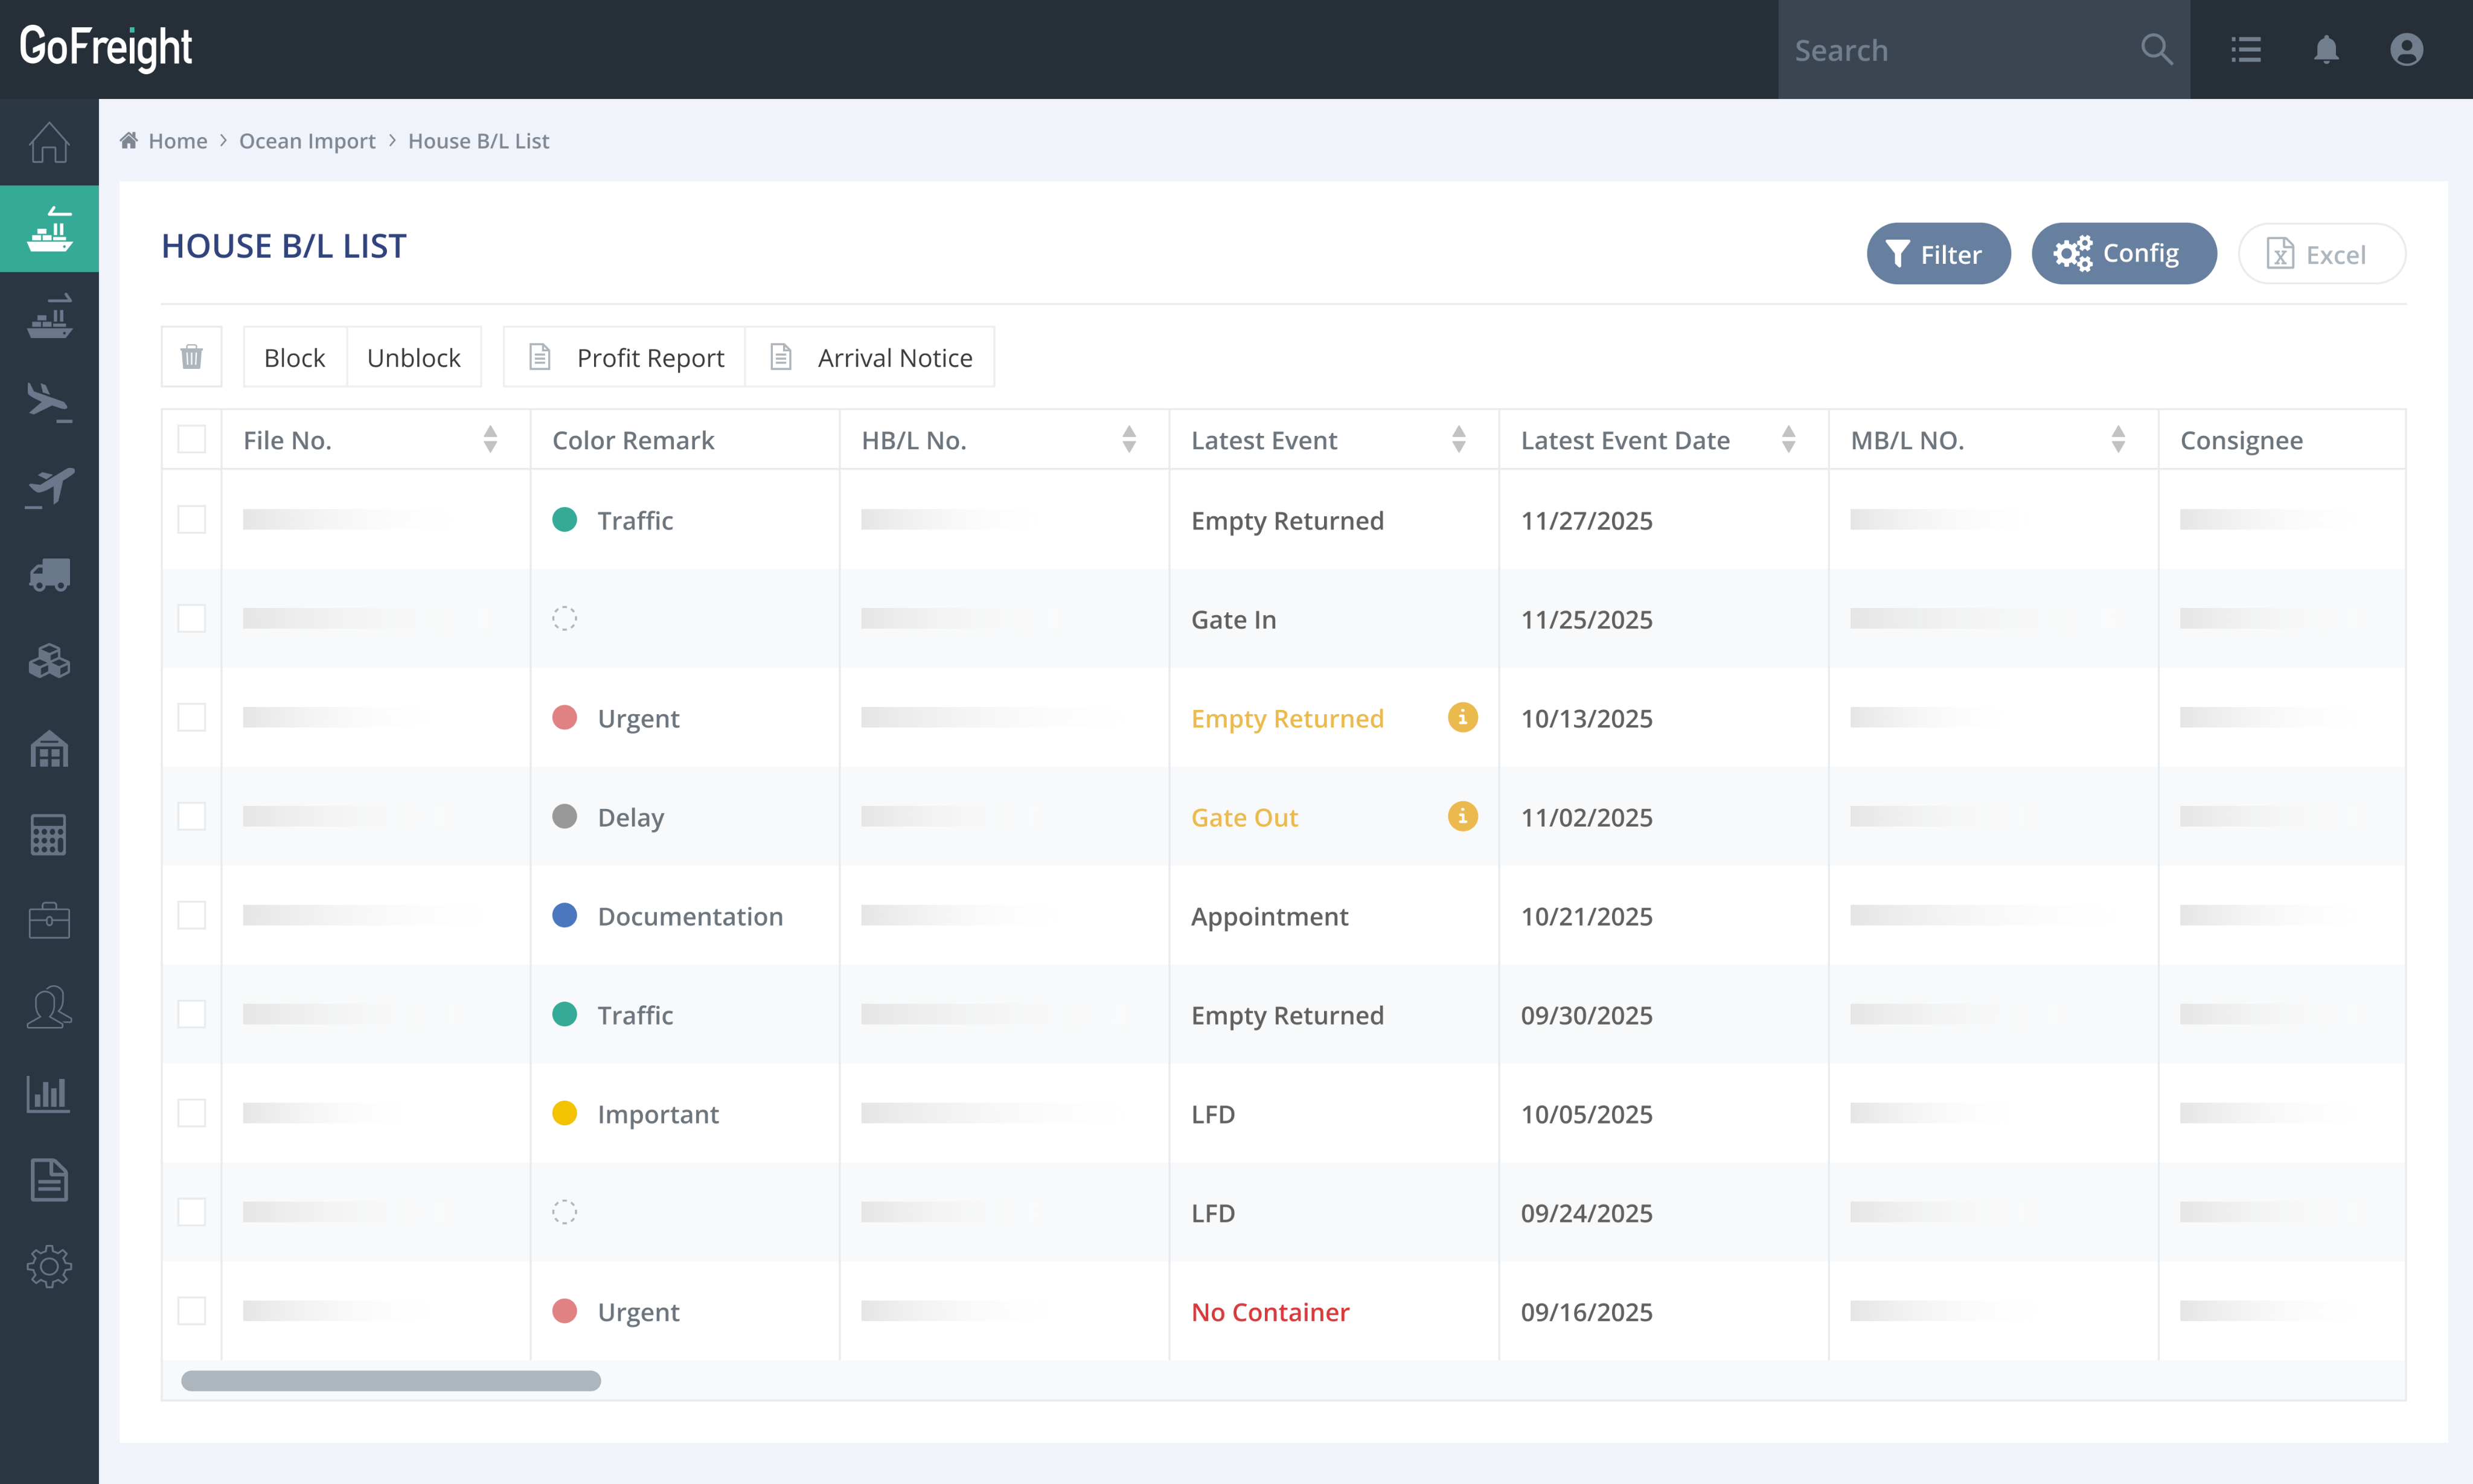Open the notifications bell icon
Image resolution: width=2473 pixels, height=1484 pixels.
click(x=2326, y=49)
